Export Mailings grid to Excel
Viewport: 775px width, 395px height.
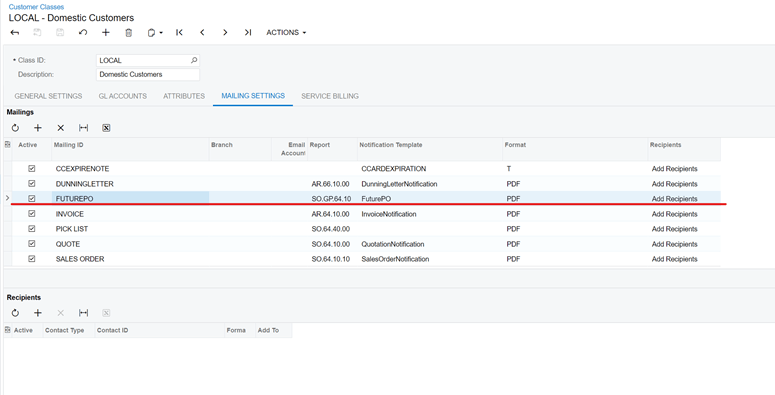point(106,128)
